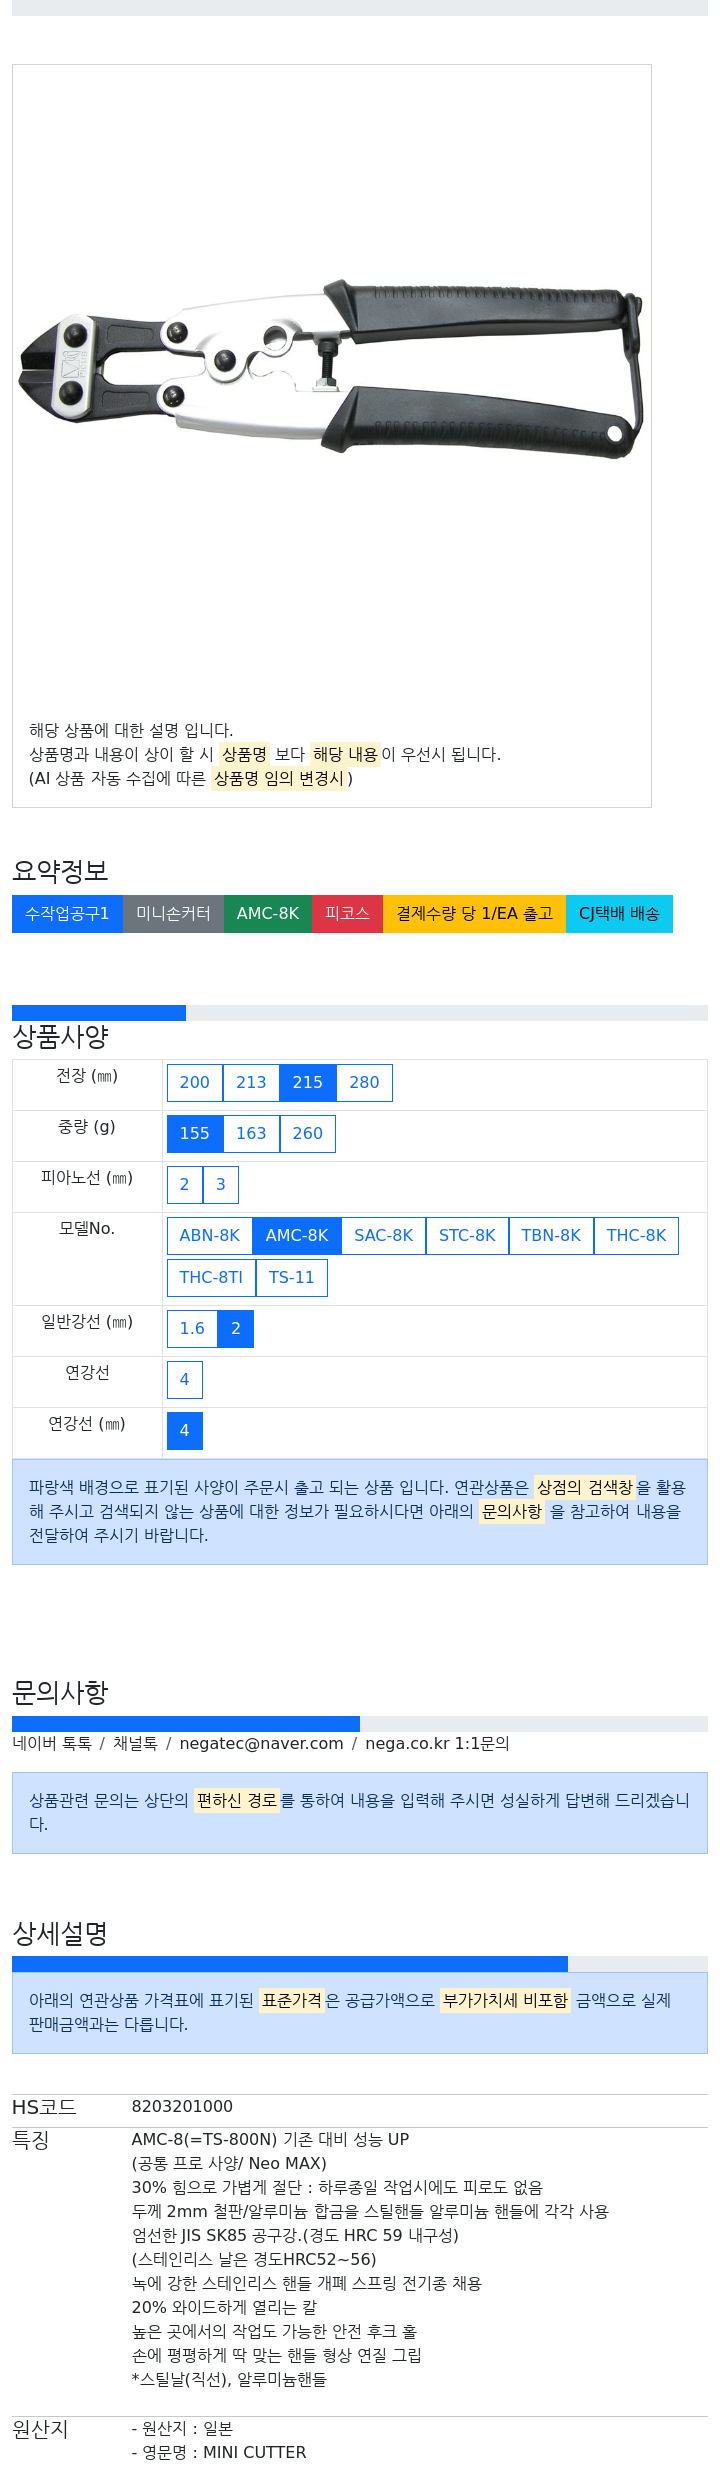
Task: Select the red 피코스 brand tag
Action: pyautogui.click(x=347, y=914)
